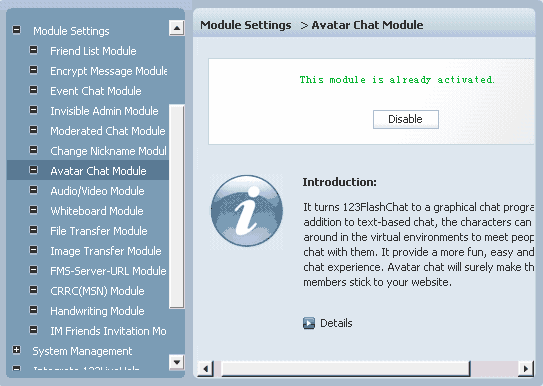543x386 pixels.
Task: Select Handwriting Module in sidebar
Action: [x=97, y=311]
